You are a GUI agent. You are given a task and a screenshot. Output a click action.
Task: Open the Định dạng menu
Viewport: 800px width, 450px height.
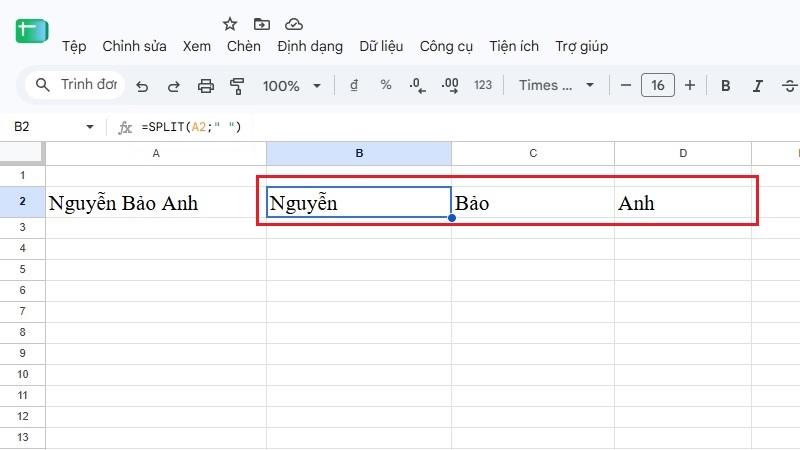310,46
